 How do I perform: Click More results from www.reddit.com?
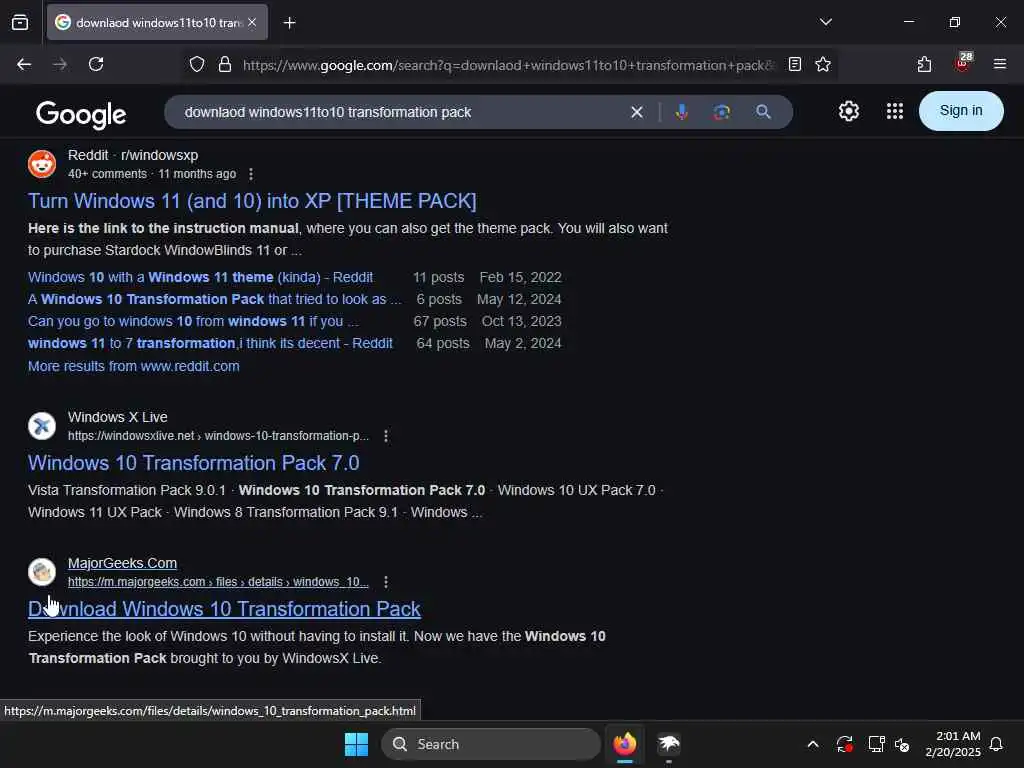(133, 366)
